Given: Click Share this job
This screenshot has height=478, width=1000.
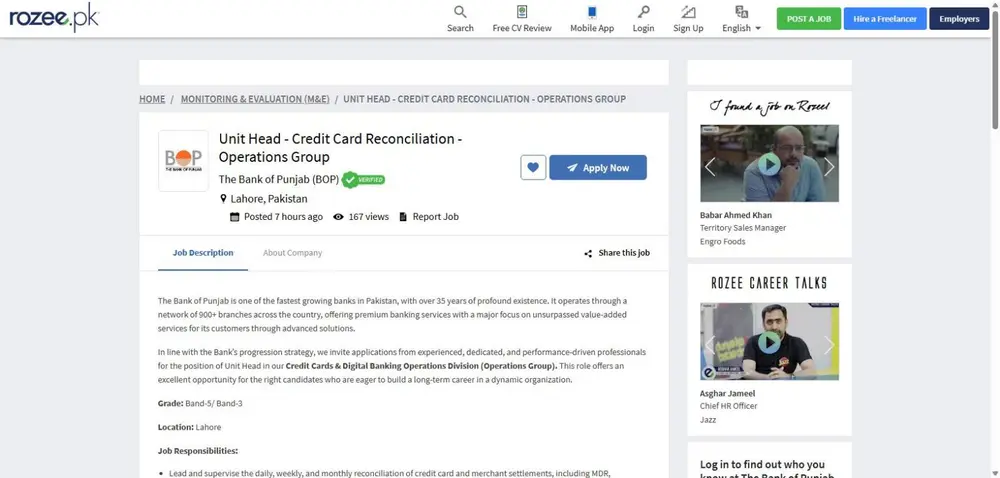Looking at the screenshot, I should tap(617, 253).
